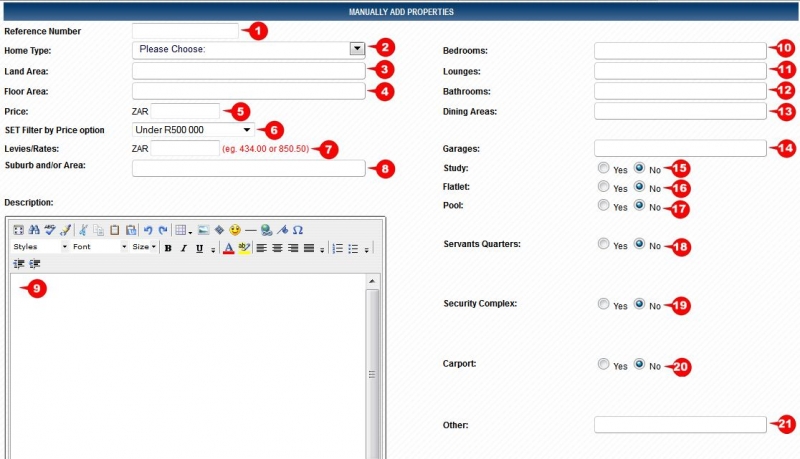The image size is (800, 459).
Task: Click the description scrollbar up arrow
Action: coord(372,282)
